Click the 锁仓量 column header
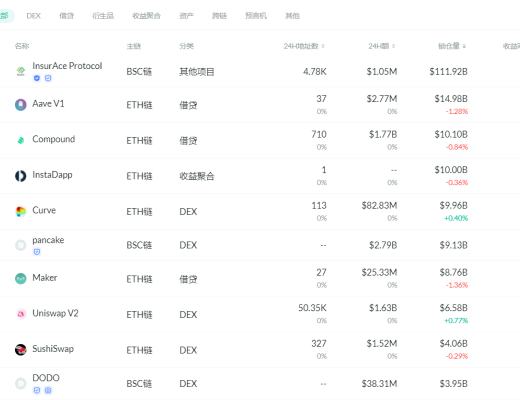 point(449,46)
